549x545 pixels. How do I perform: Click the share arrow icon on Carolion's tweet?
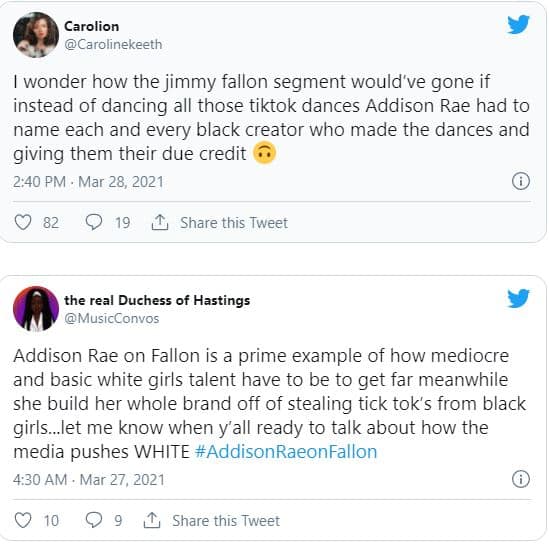[160, 222]
